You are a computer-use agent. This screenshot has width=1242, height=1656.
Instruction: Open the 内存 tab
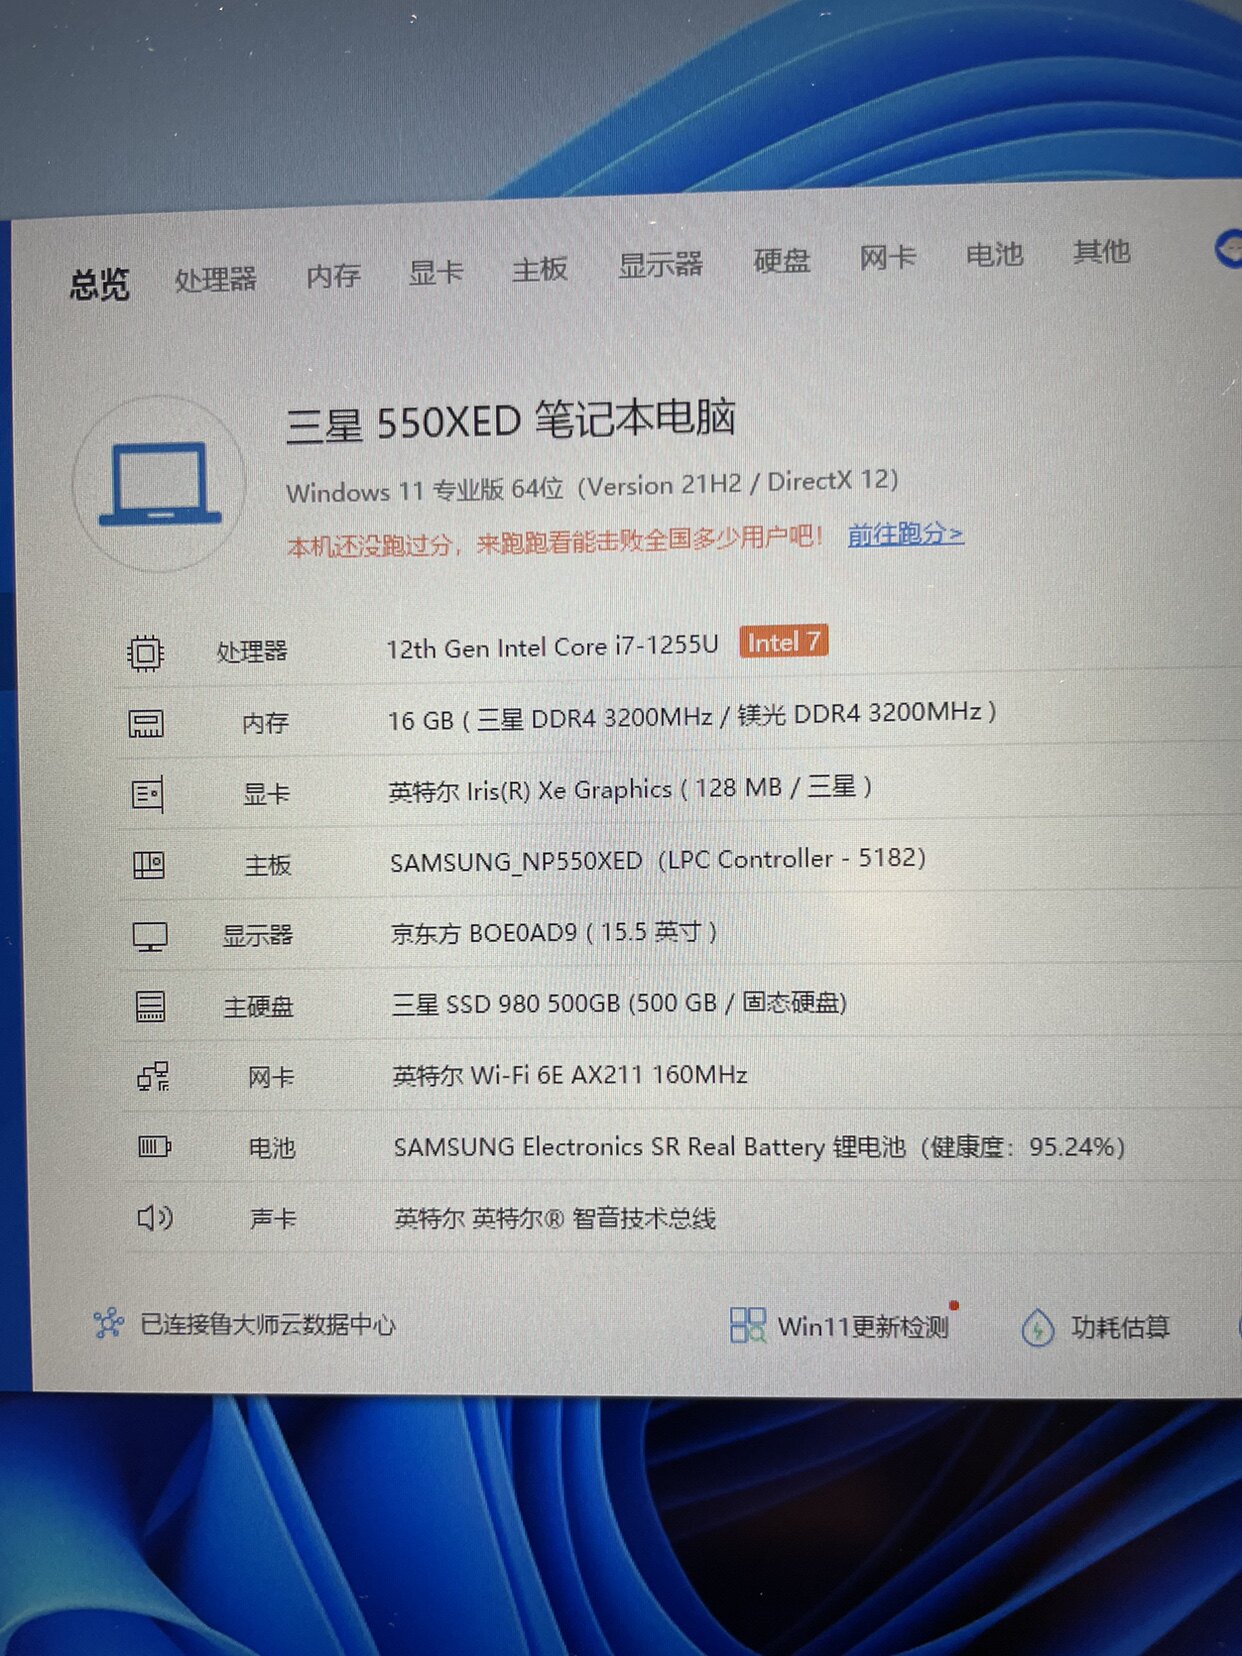pyautogui.click(x=333, y=275)
